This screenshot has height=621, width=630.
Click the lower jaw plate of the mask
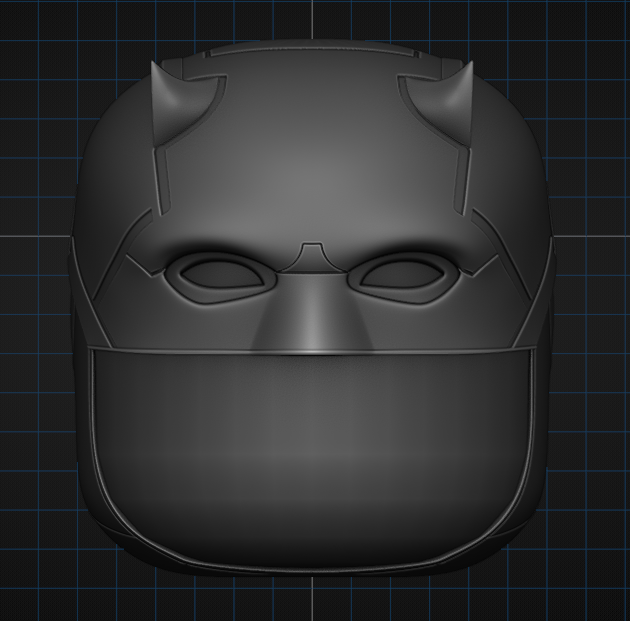(313, 462)
